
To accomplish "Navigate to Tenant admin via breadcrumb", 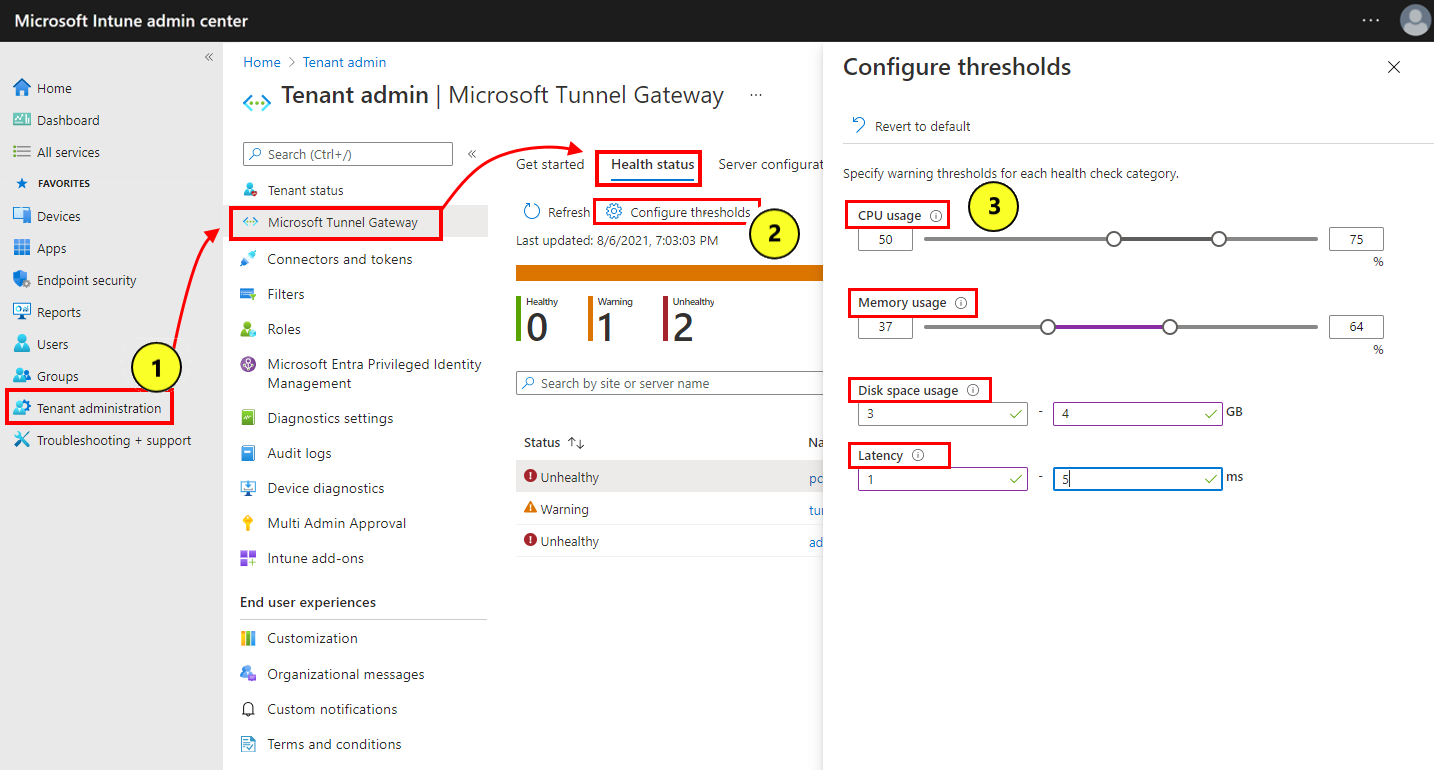I will [344, 62].
